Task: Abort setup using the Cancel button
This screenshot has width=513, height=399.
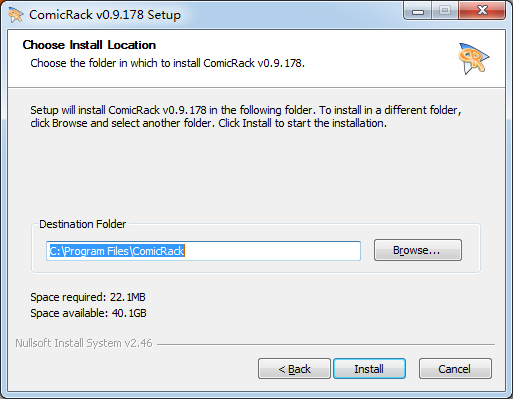Action: [455, 369]
